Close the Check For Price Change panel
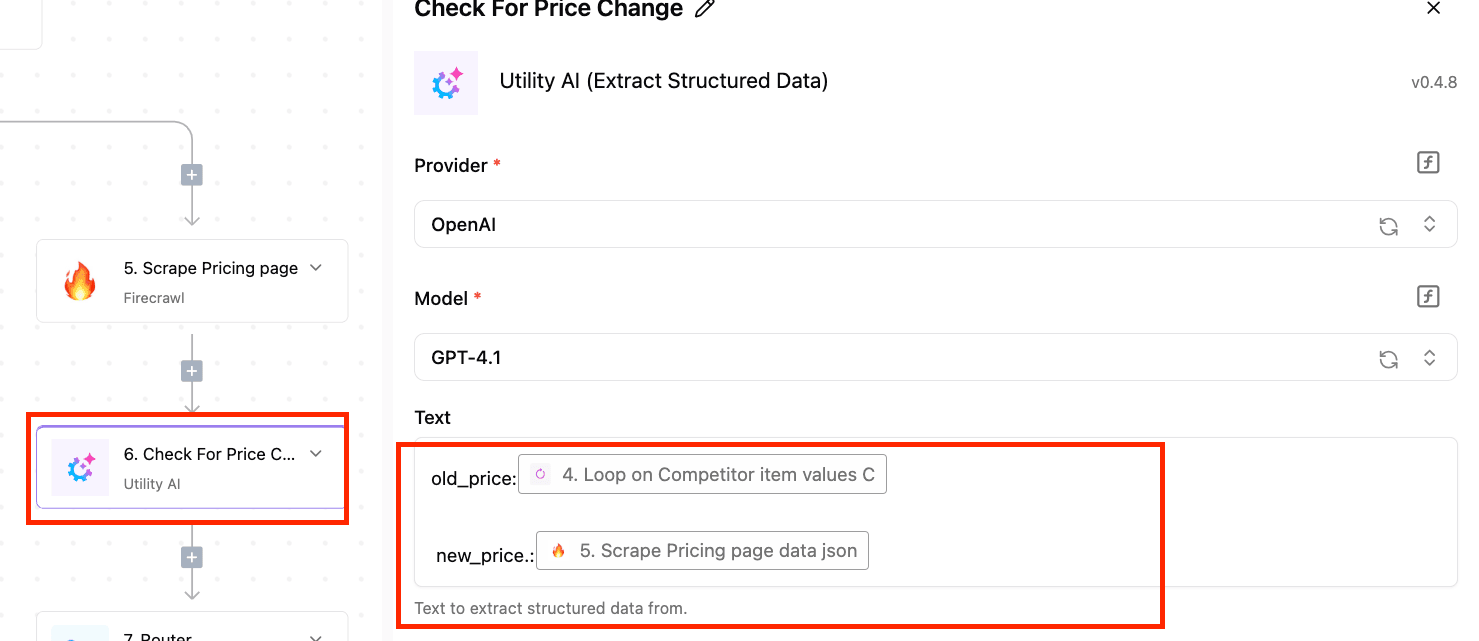1479x641 pixels. click(1433, 8)
